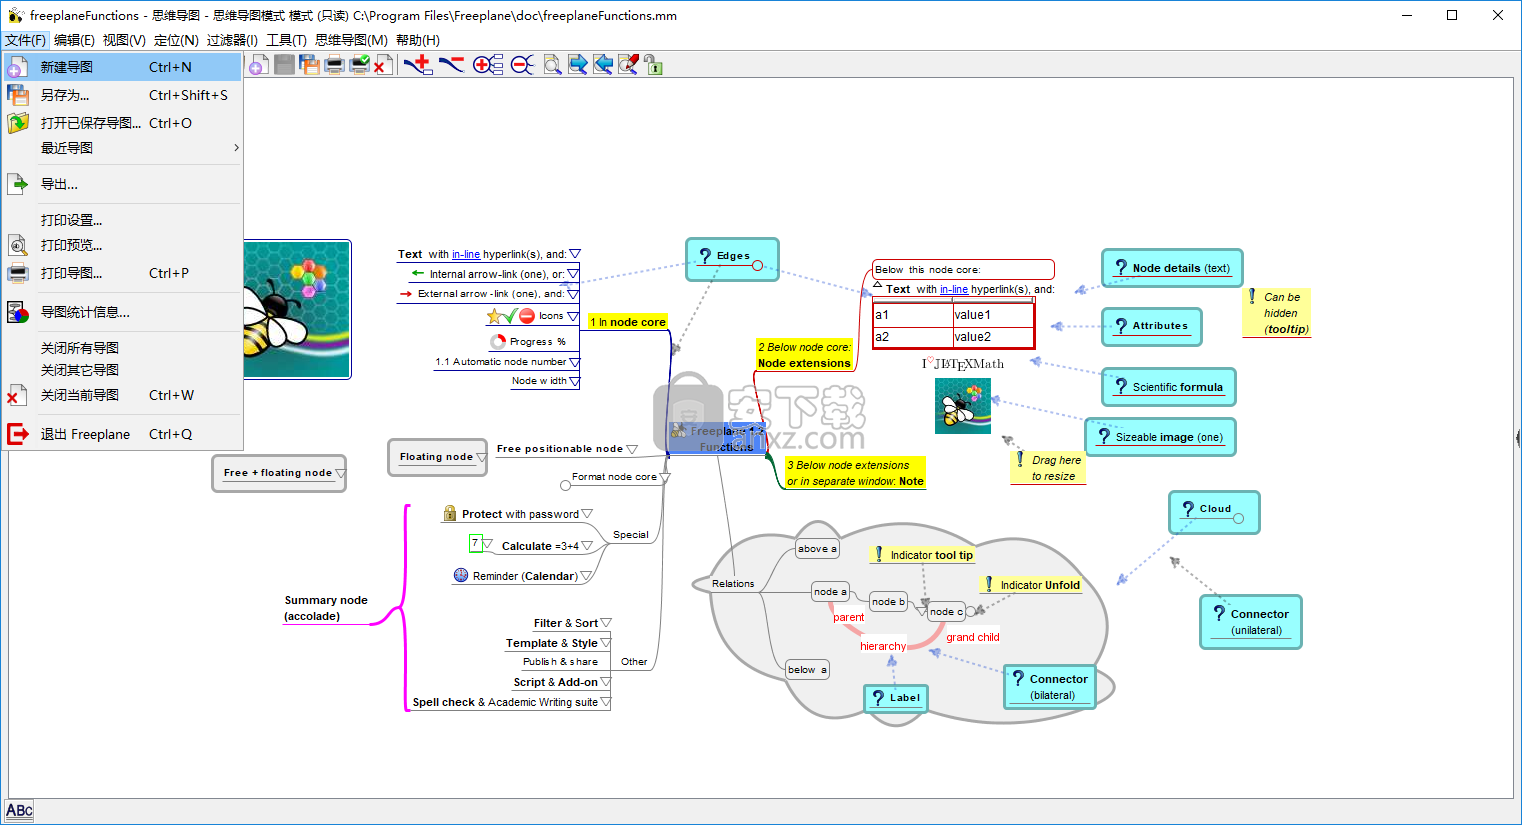Click the find and replace pen icon
This screenshot has height=825, width=1522.
[628, 65]
